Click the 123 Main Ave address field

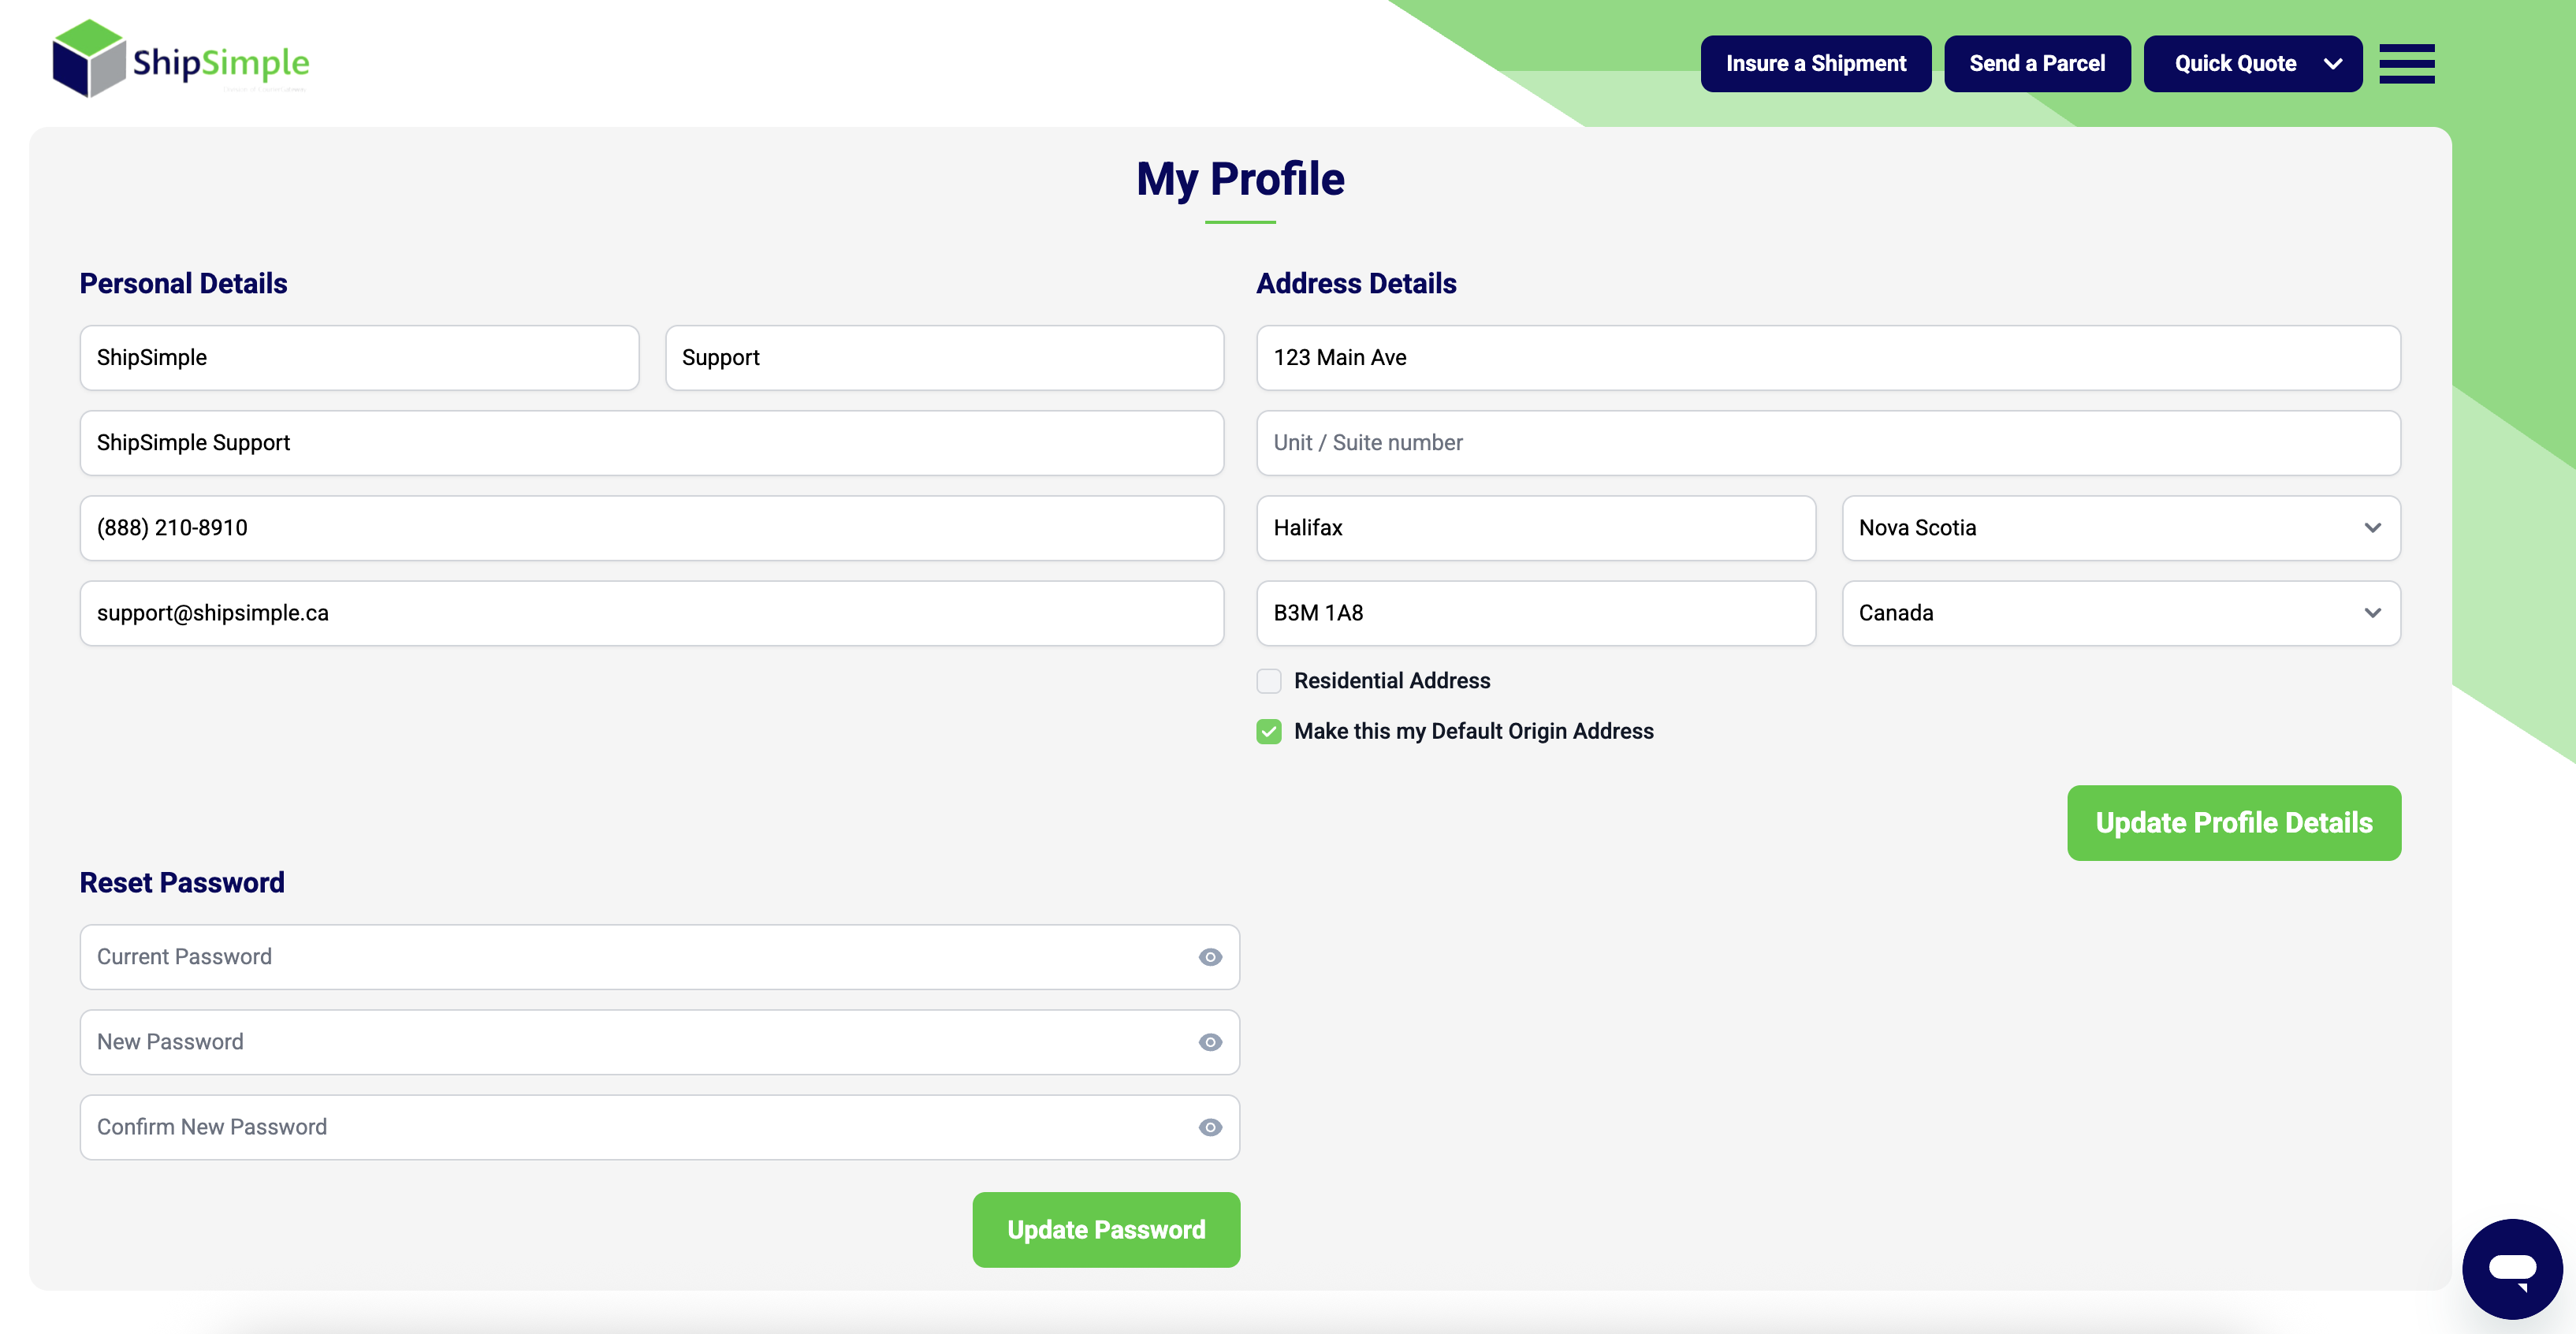(1827, 358)
